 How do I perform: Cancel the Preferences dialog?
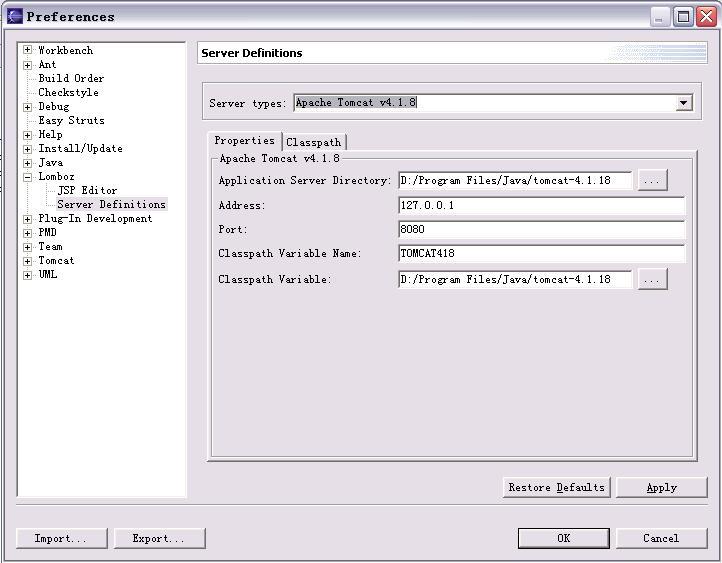point(662,538)
